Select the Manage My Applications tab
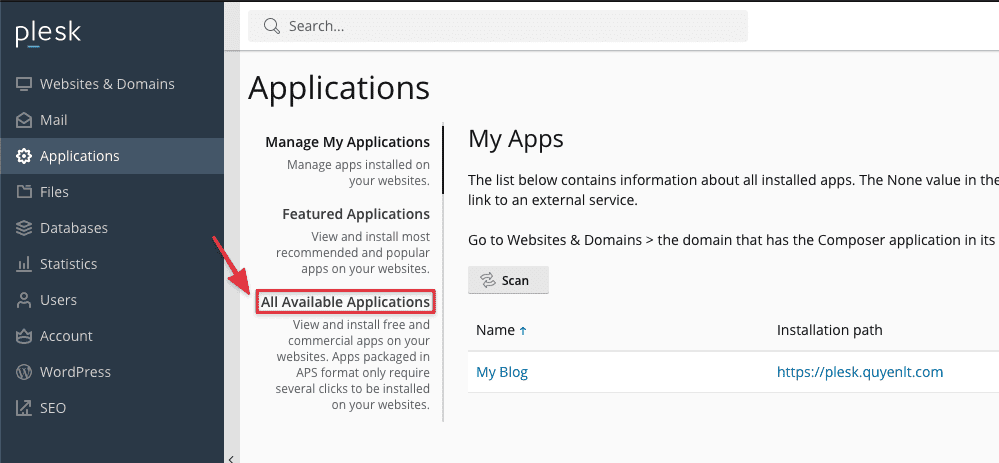Screen dimensions: 999x463 click(x=347, y=142)
